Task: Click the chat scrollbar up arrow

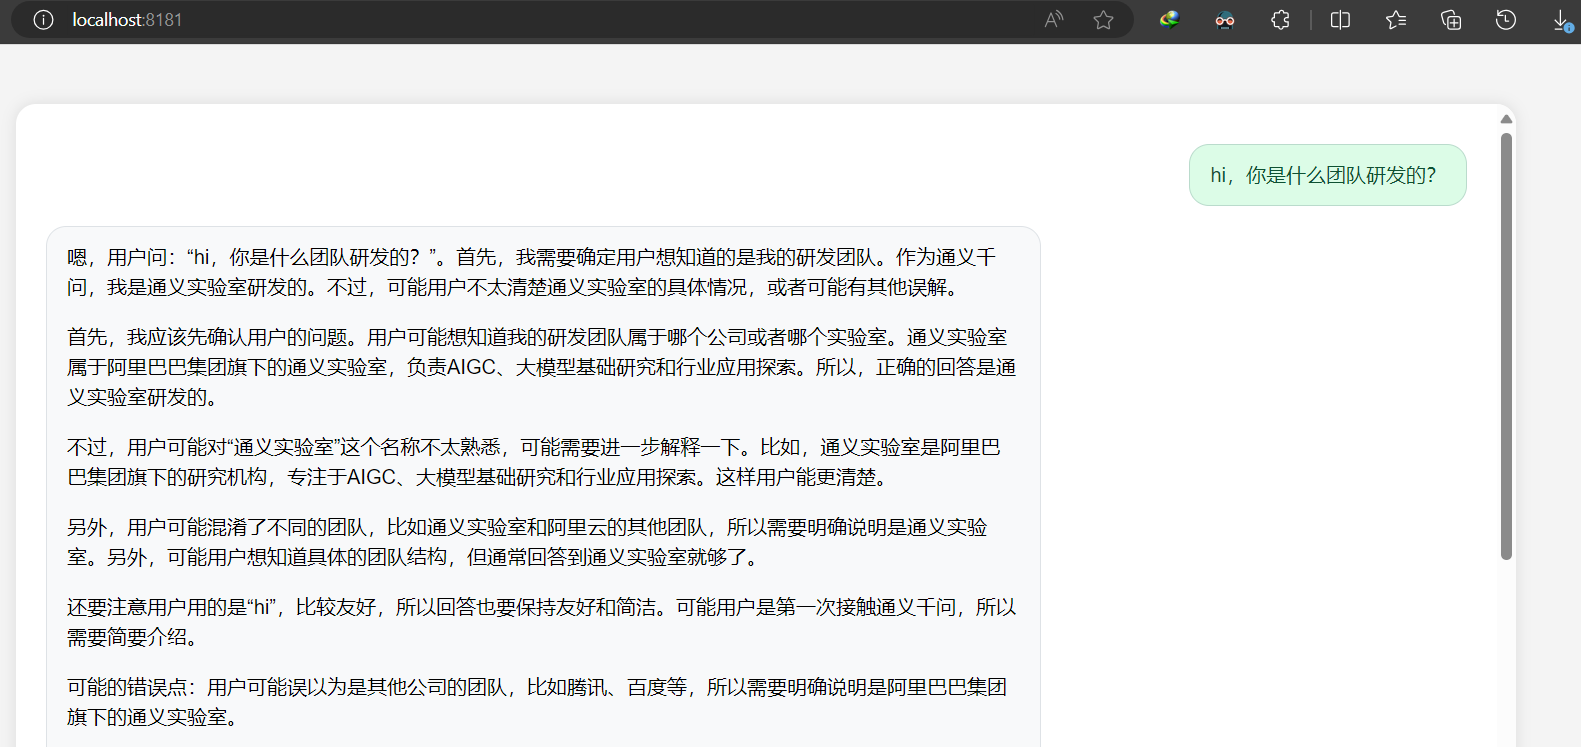Action: [x=1506, y=119]
